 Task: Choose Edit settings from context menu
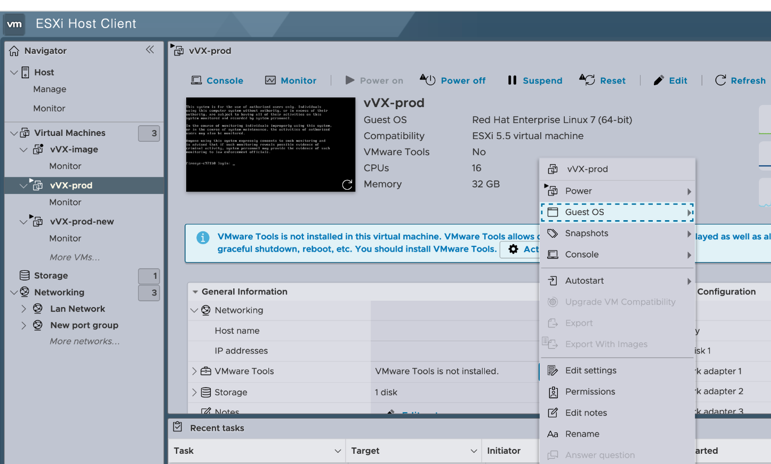coord(618,371)
